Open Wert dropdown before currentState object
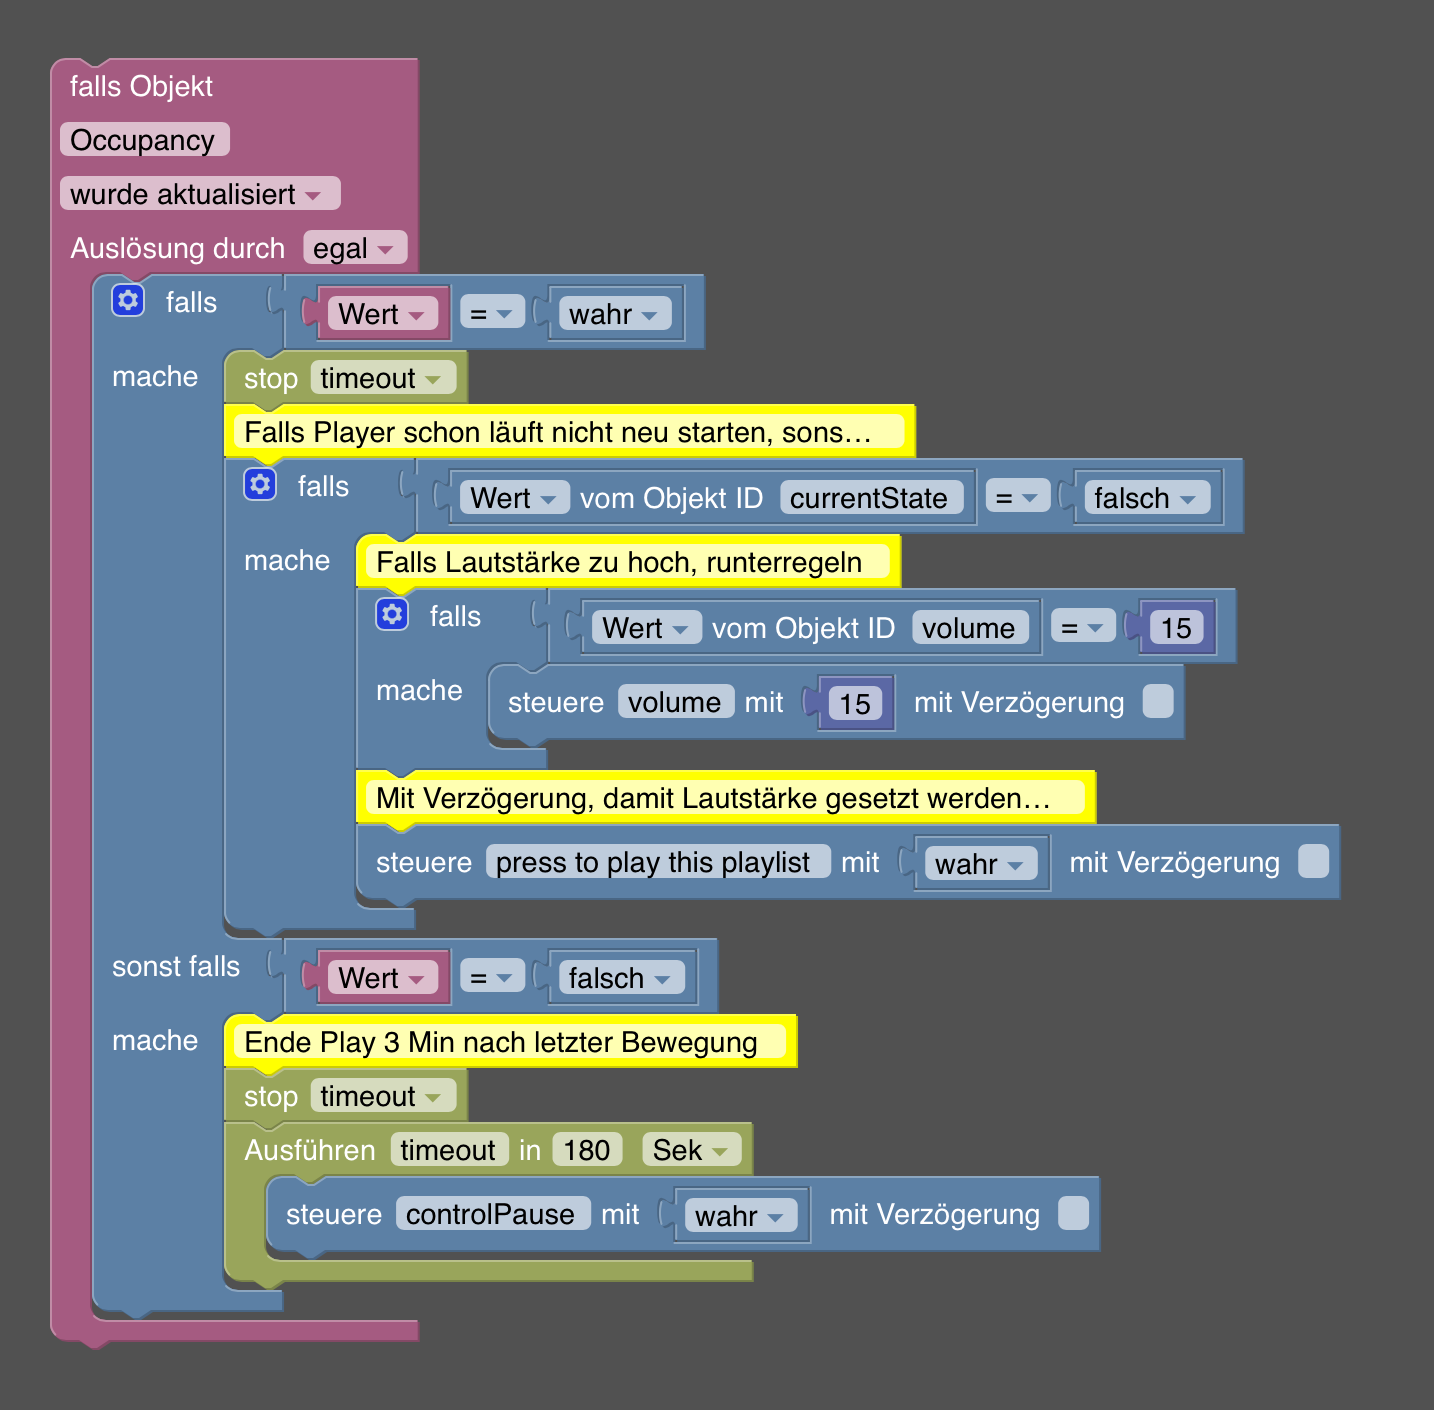 (x=515, y=498)
